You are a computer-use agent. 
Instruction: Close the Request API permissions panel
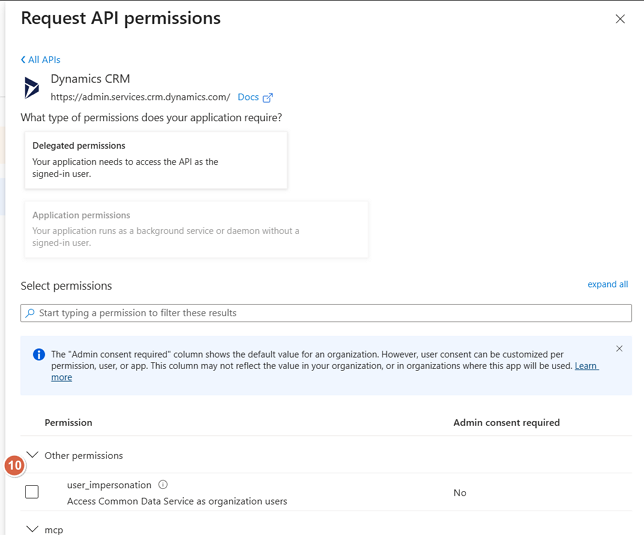[620, 19]
